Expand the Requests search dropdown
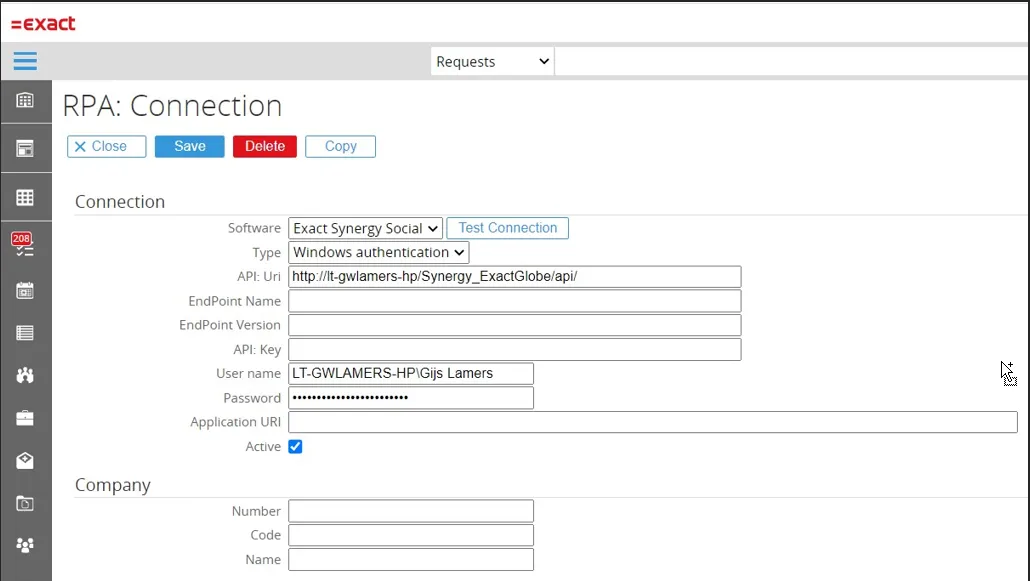The width and height of the screenshot is (1030, 581). click(x=493, y=62)
